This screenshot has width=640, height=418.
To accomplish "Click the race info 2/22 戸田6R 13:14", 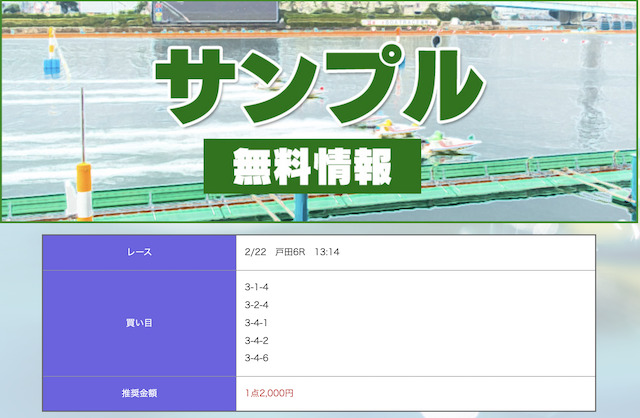I will [292, 252].
